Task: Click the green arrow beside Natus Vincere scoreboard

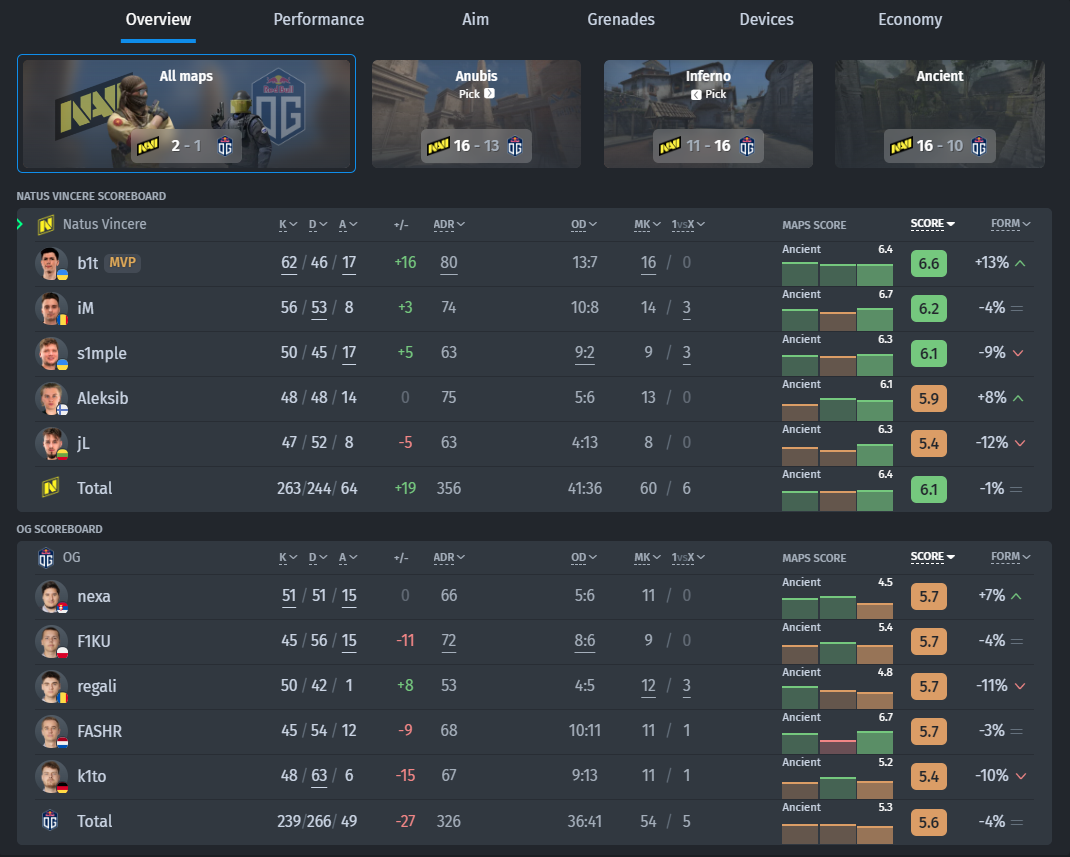Action: [20, 224]
